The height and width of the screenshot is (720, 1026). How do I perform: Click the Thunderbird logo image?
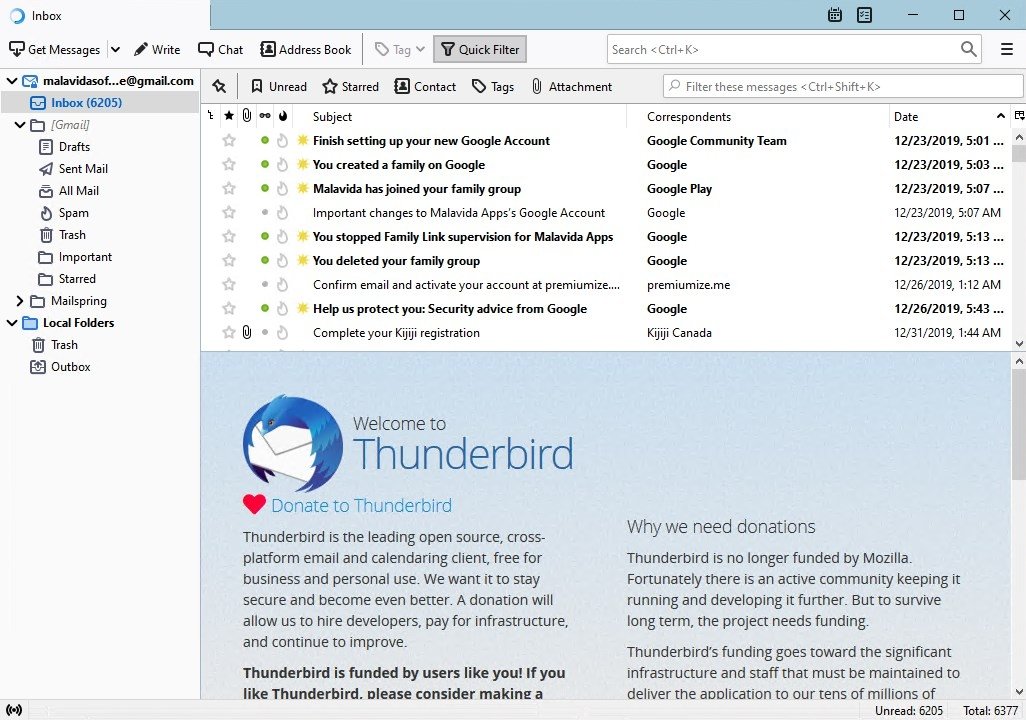click(292, 443)
